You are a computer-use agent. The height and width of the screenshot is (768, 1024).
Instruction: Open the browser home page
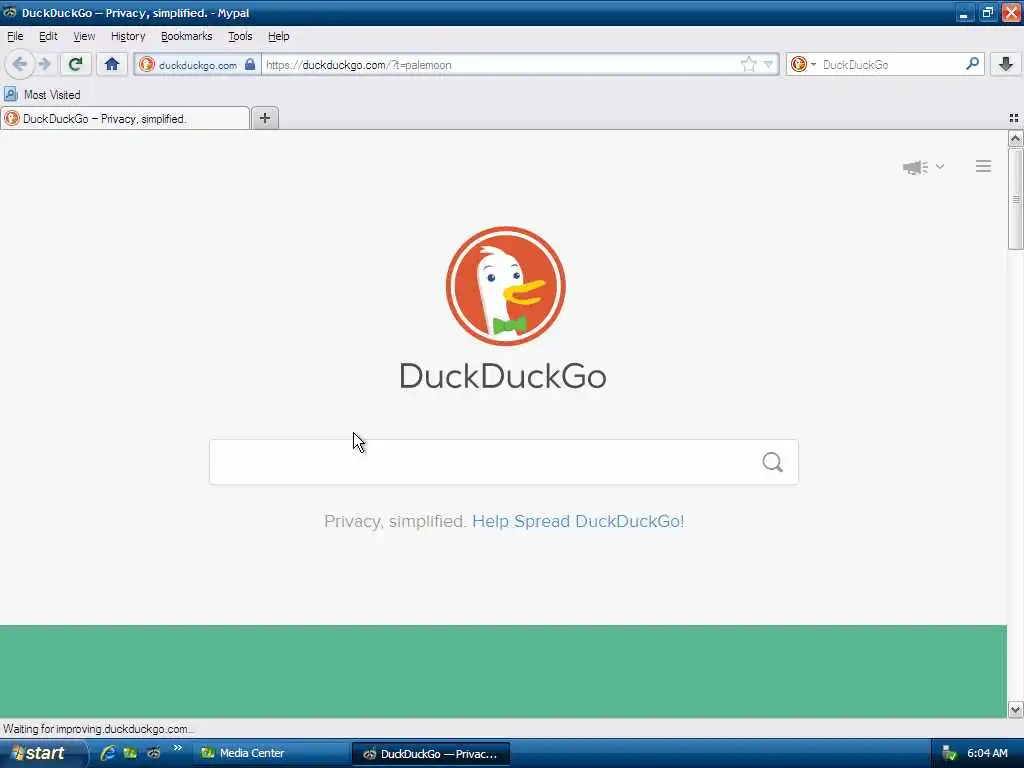[x=112, y=64]
